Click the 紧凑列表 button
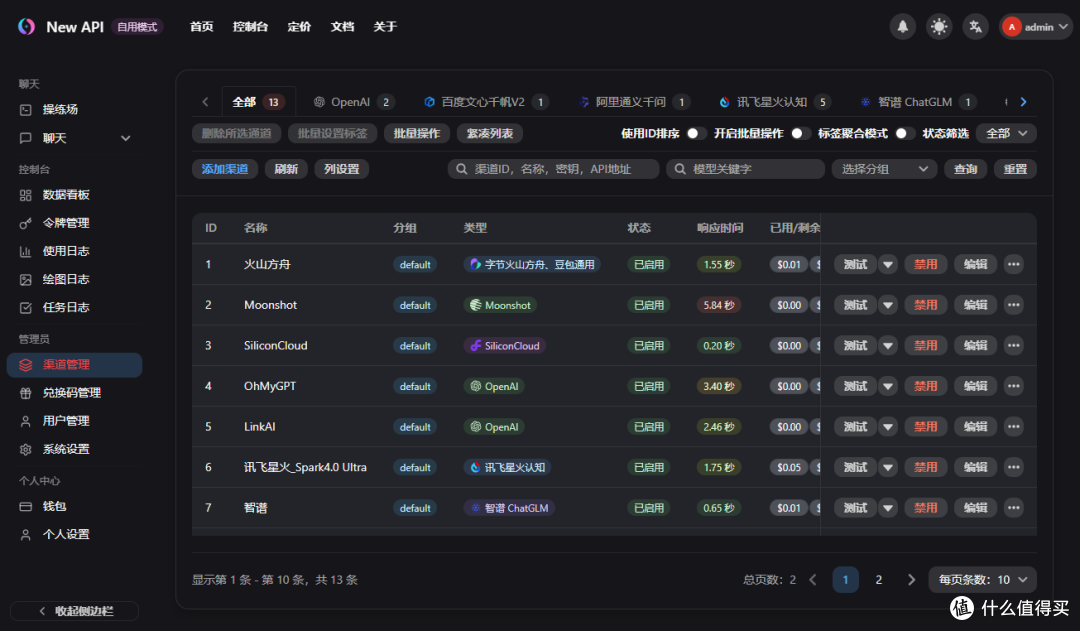 490,134
